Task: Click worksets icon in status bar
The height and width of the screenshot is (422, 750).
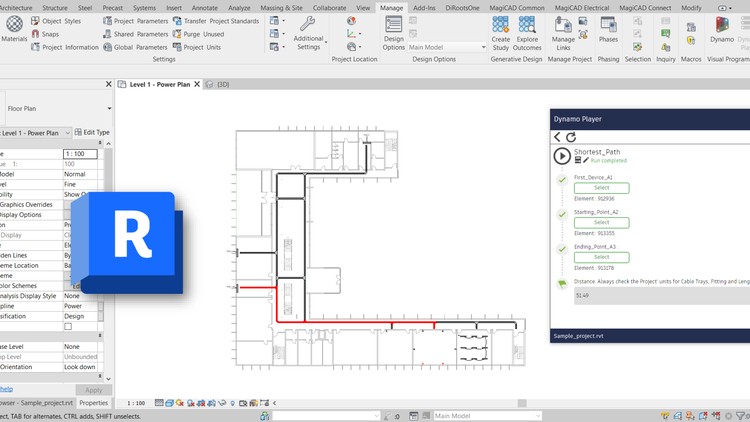Action: click(265, 416)
